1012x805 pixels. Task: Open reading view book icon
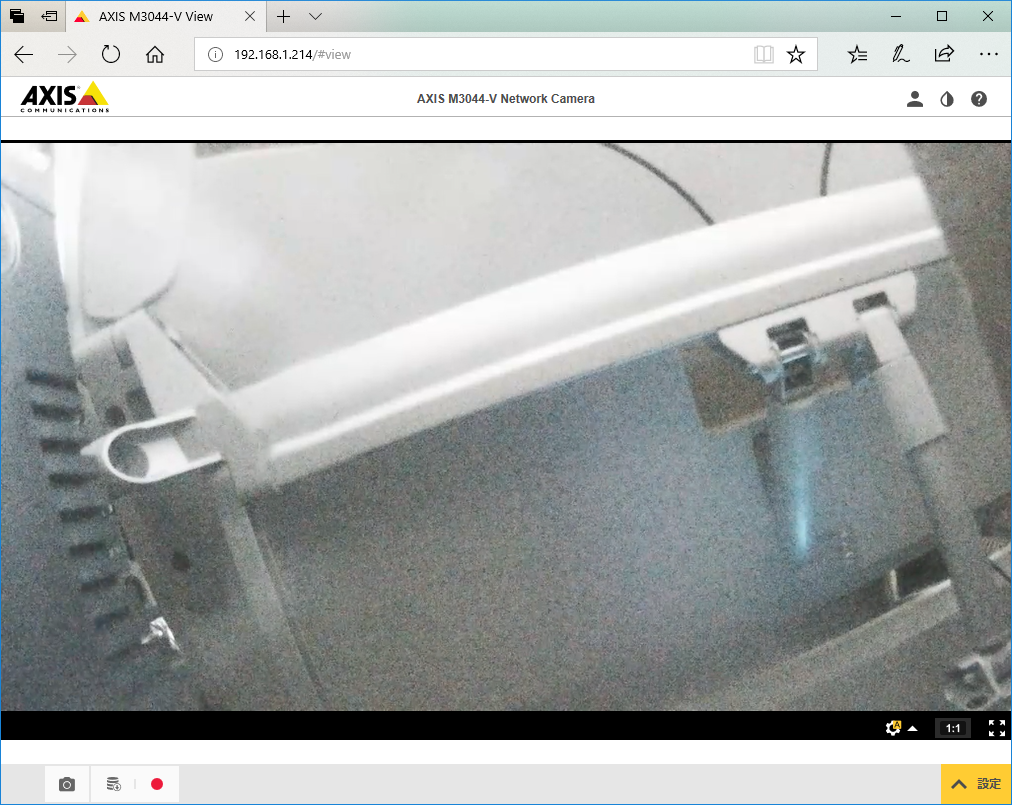(764, 54)
